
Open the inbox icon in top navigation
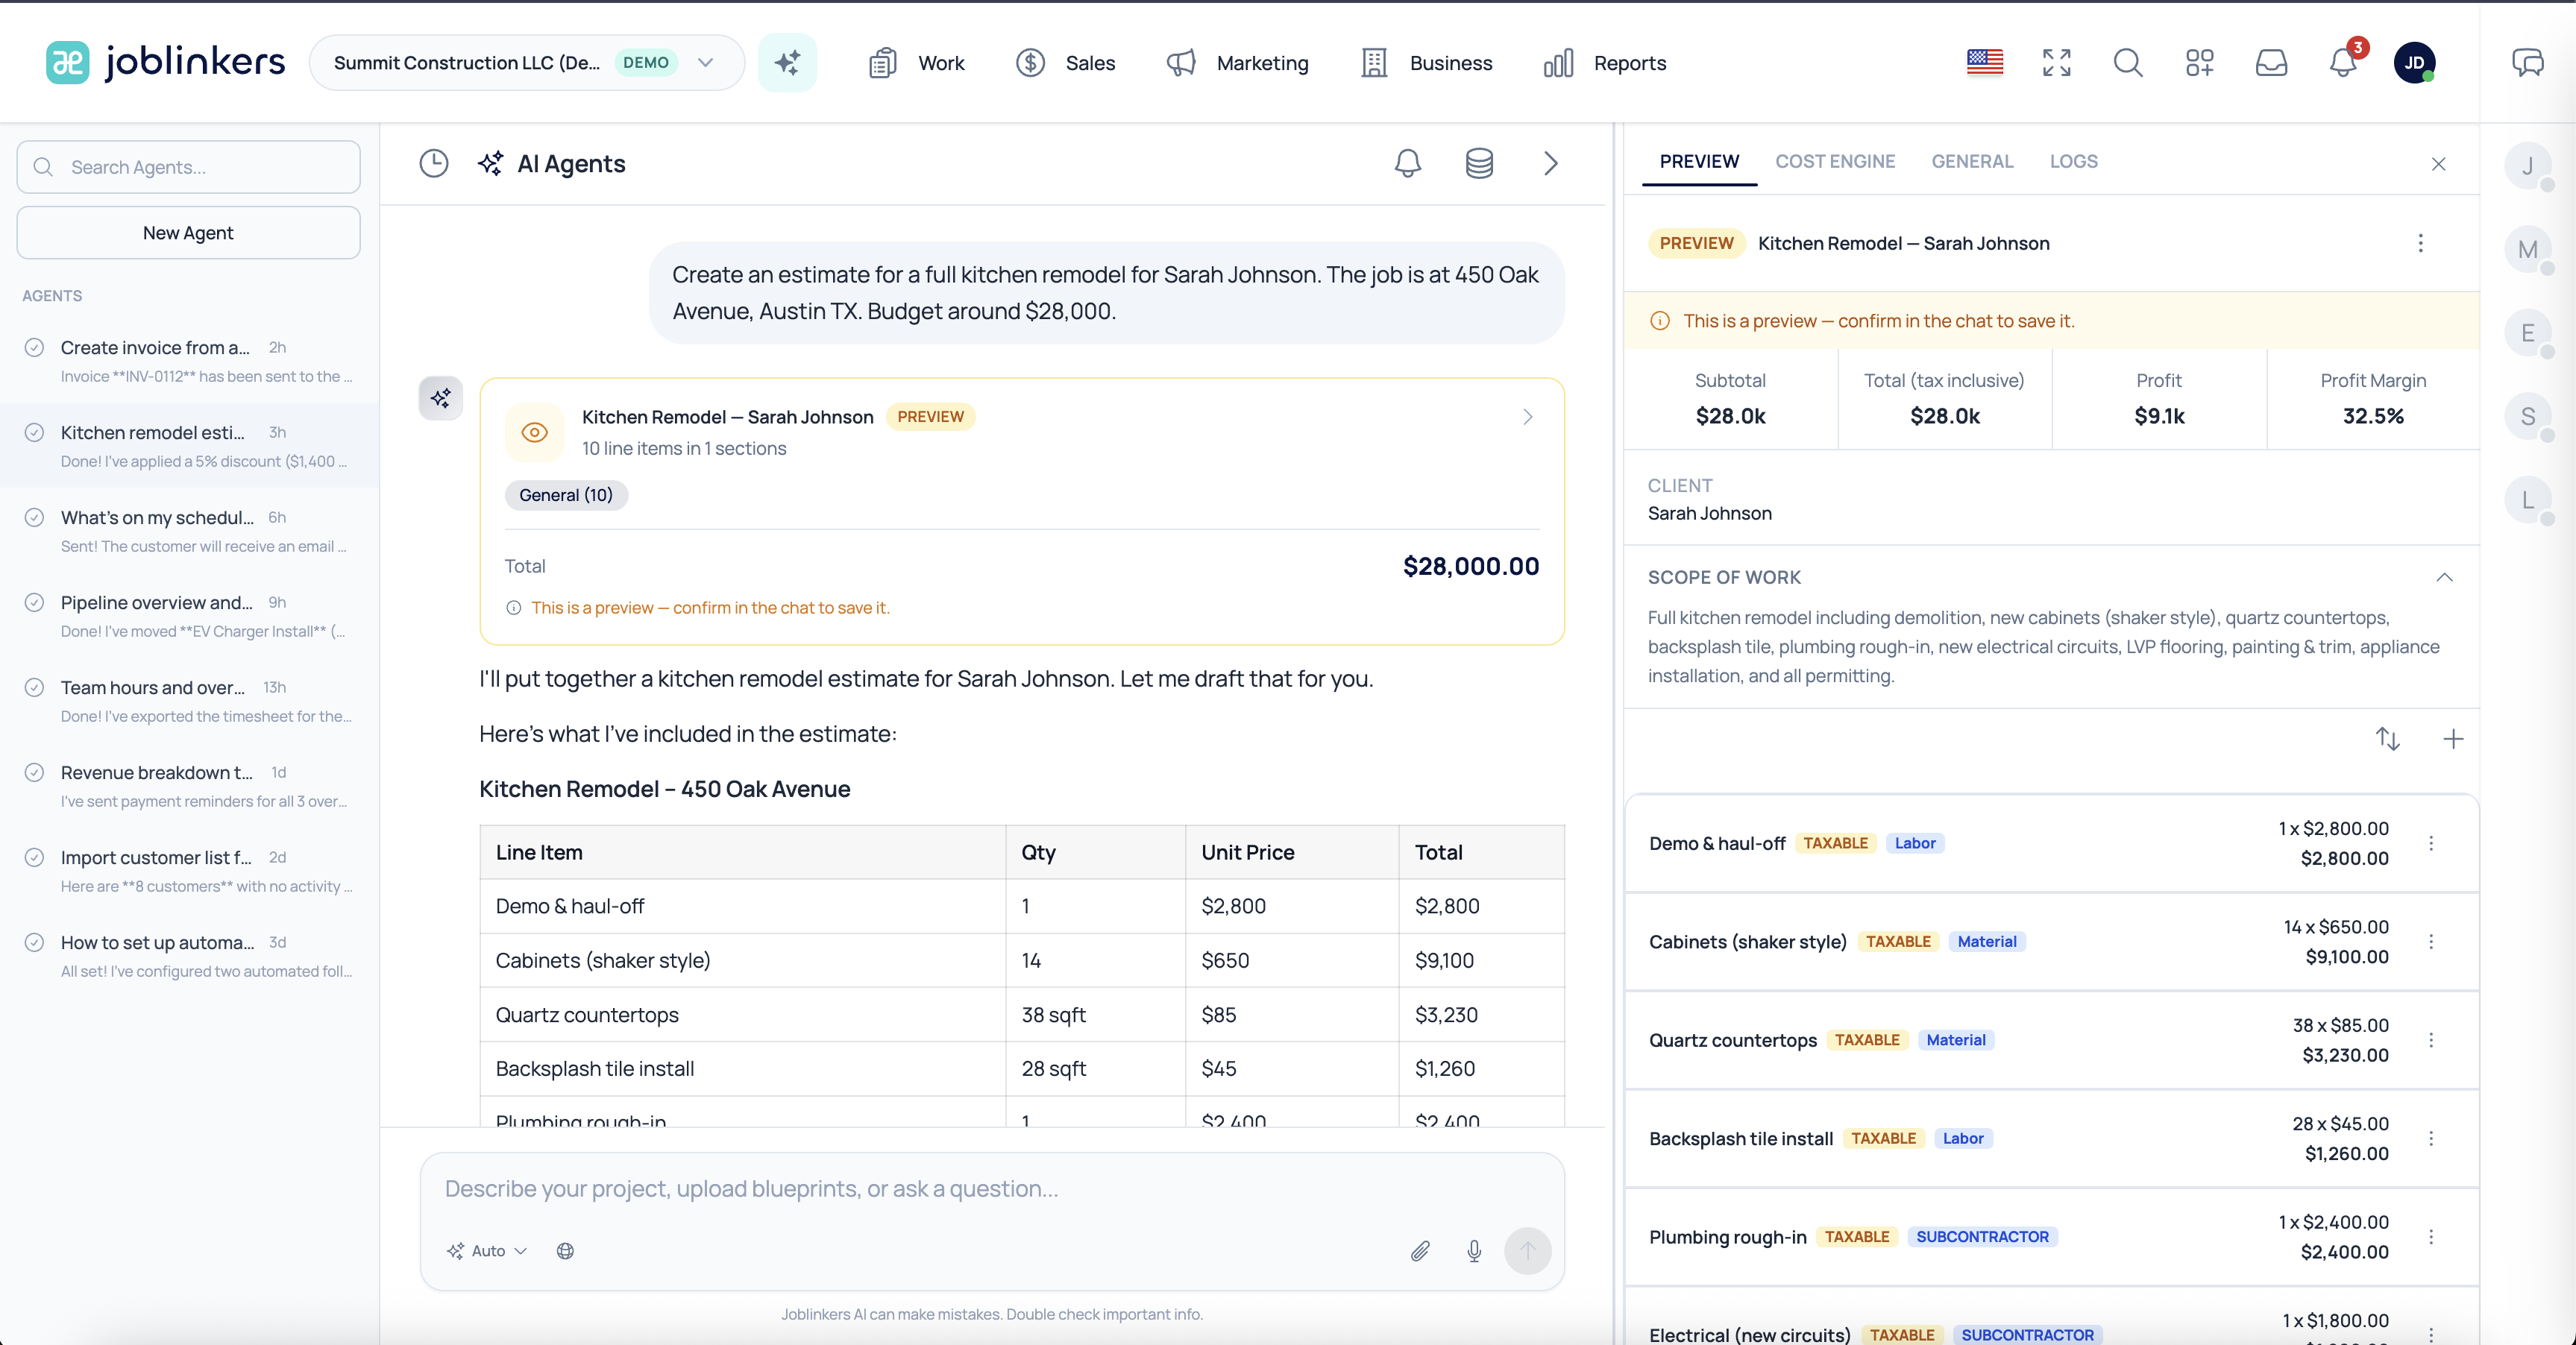coord(2272,62)
